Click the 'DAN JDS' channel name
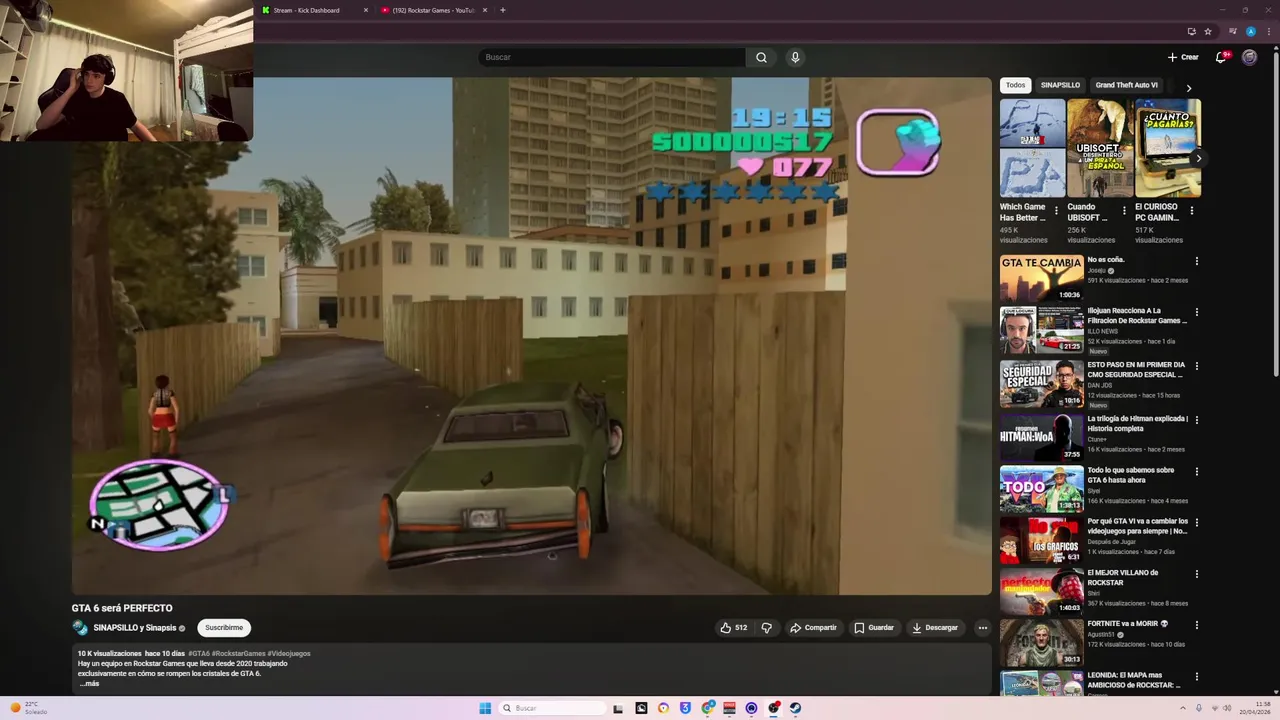 [x=1099, y=385]
